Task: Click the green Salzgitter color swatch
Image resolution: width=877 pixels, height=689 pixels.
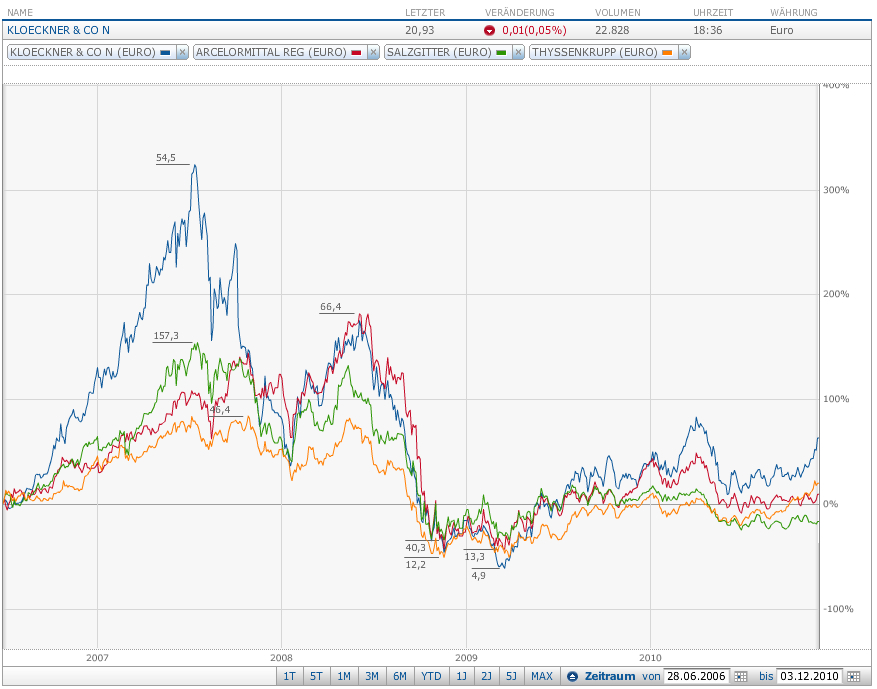Action: coord(501,53)
